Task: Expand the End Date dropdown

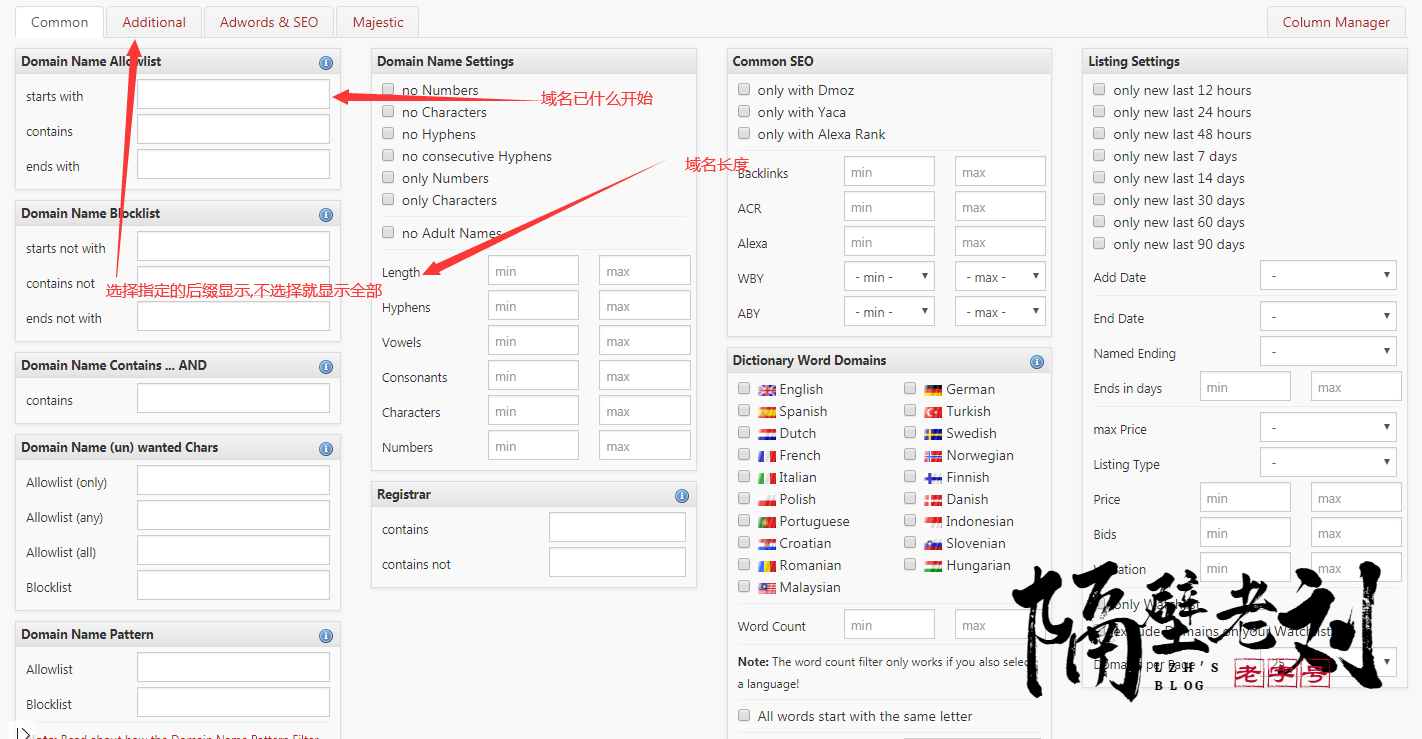Action: 1328,317
